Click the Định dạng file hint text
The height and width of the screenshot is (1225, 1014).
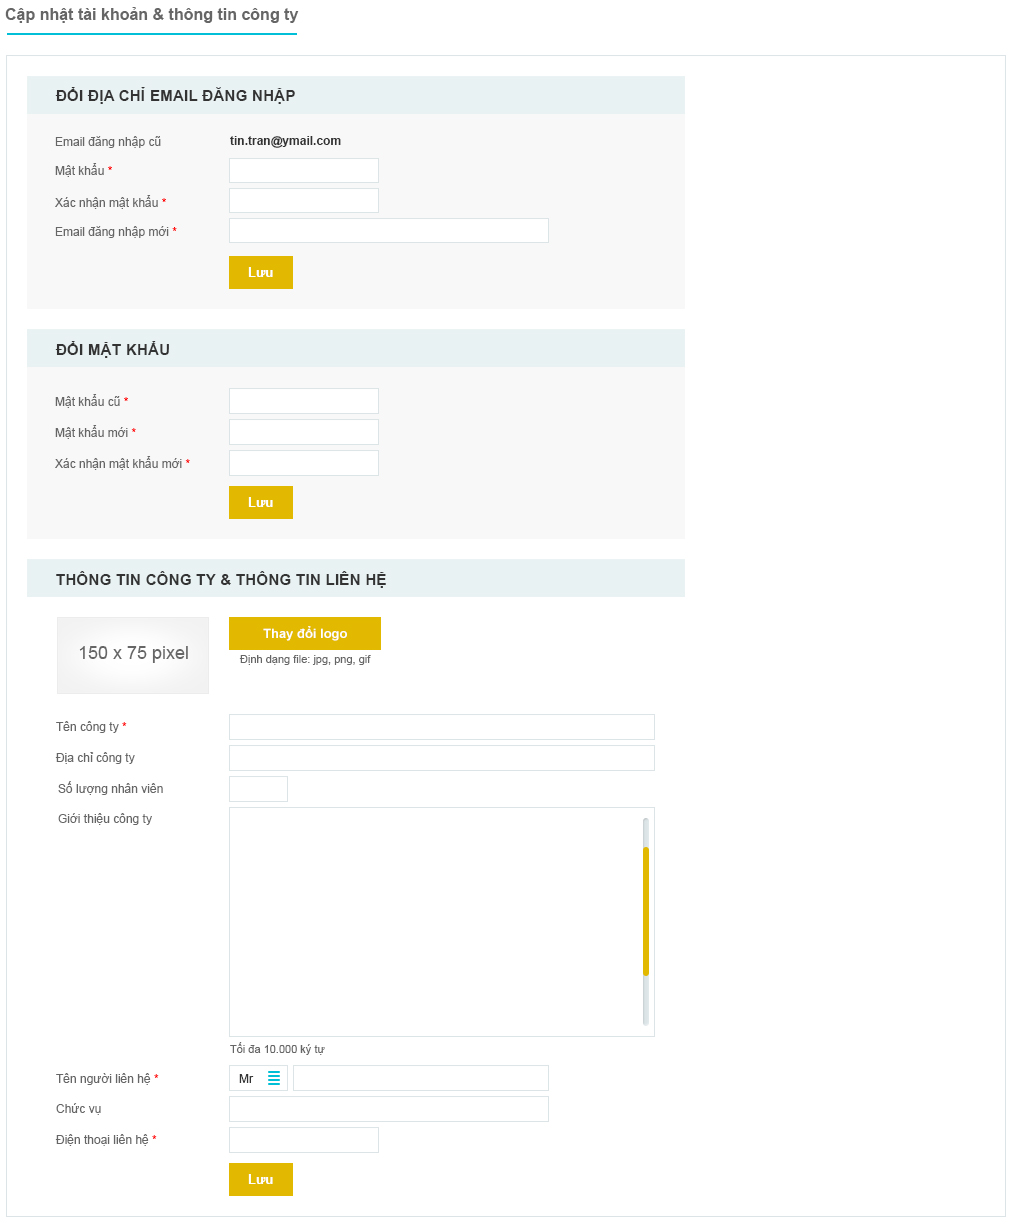305,660
